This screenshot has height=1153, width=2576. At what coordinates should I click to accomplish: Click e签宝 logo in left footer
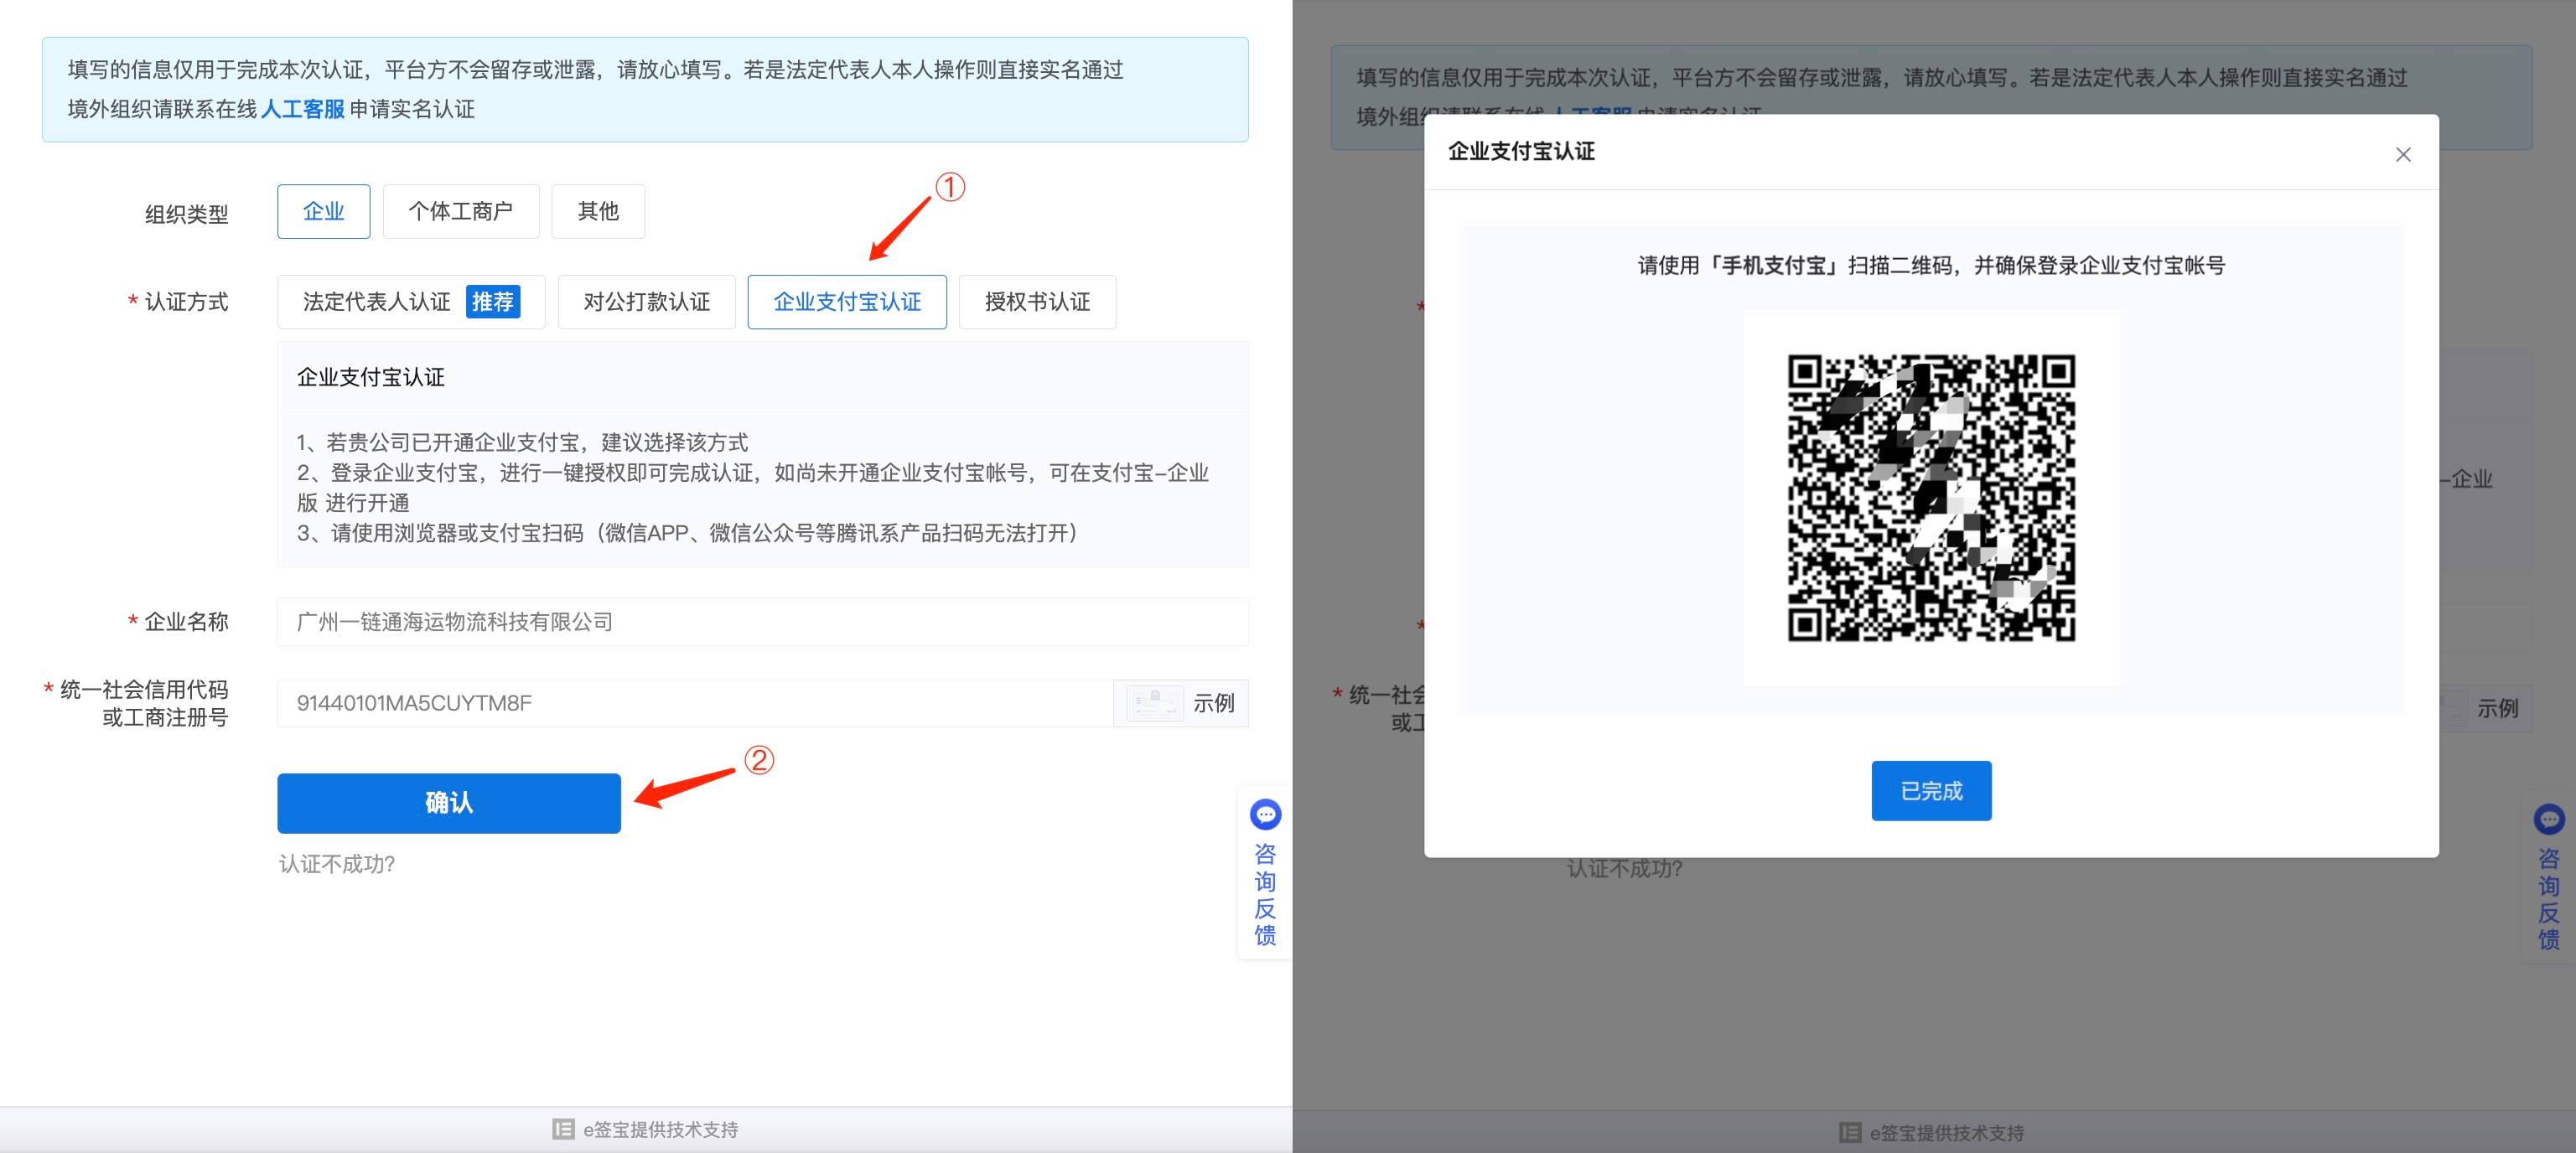[563, 1129]
